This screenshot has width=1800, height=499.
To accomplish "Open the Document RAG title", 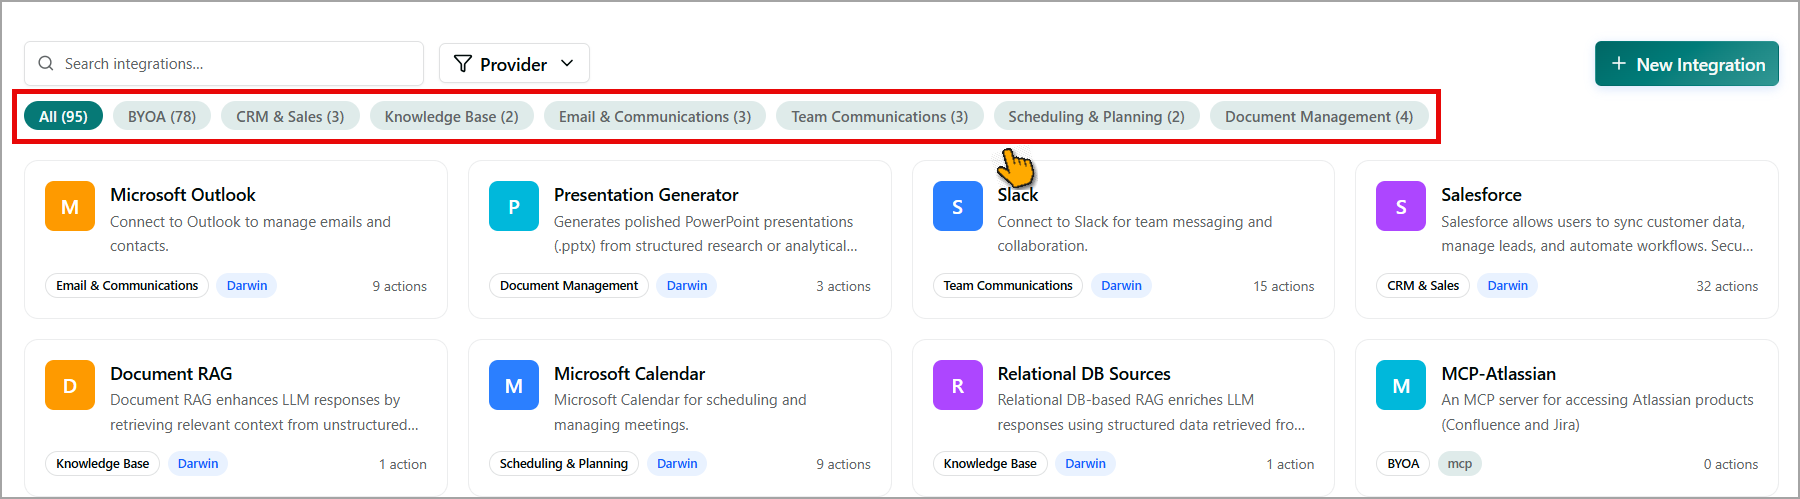I will pos(171,374).
